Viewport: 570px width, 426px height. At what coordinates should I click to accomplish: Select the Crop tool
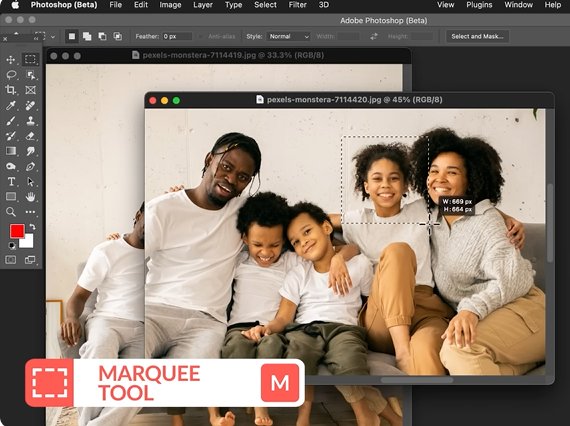point(11,90)
